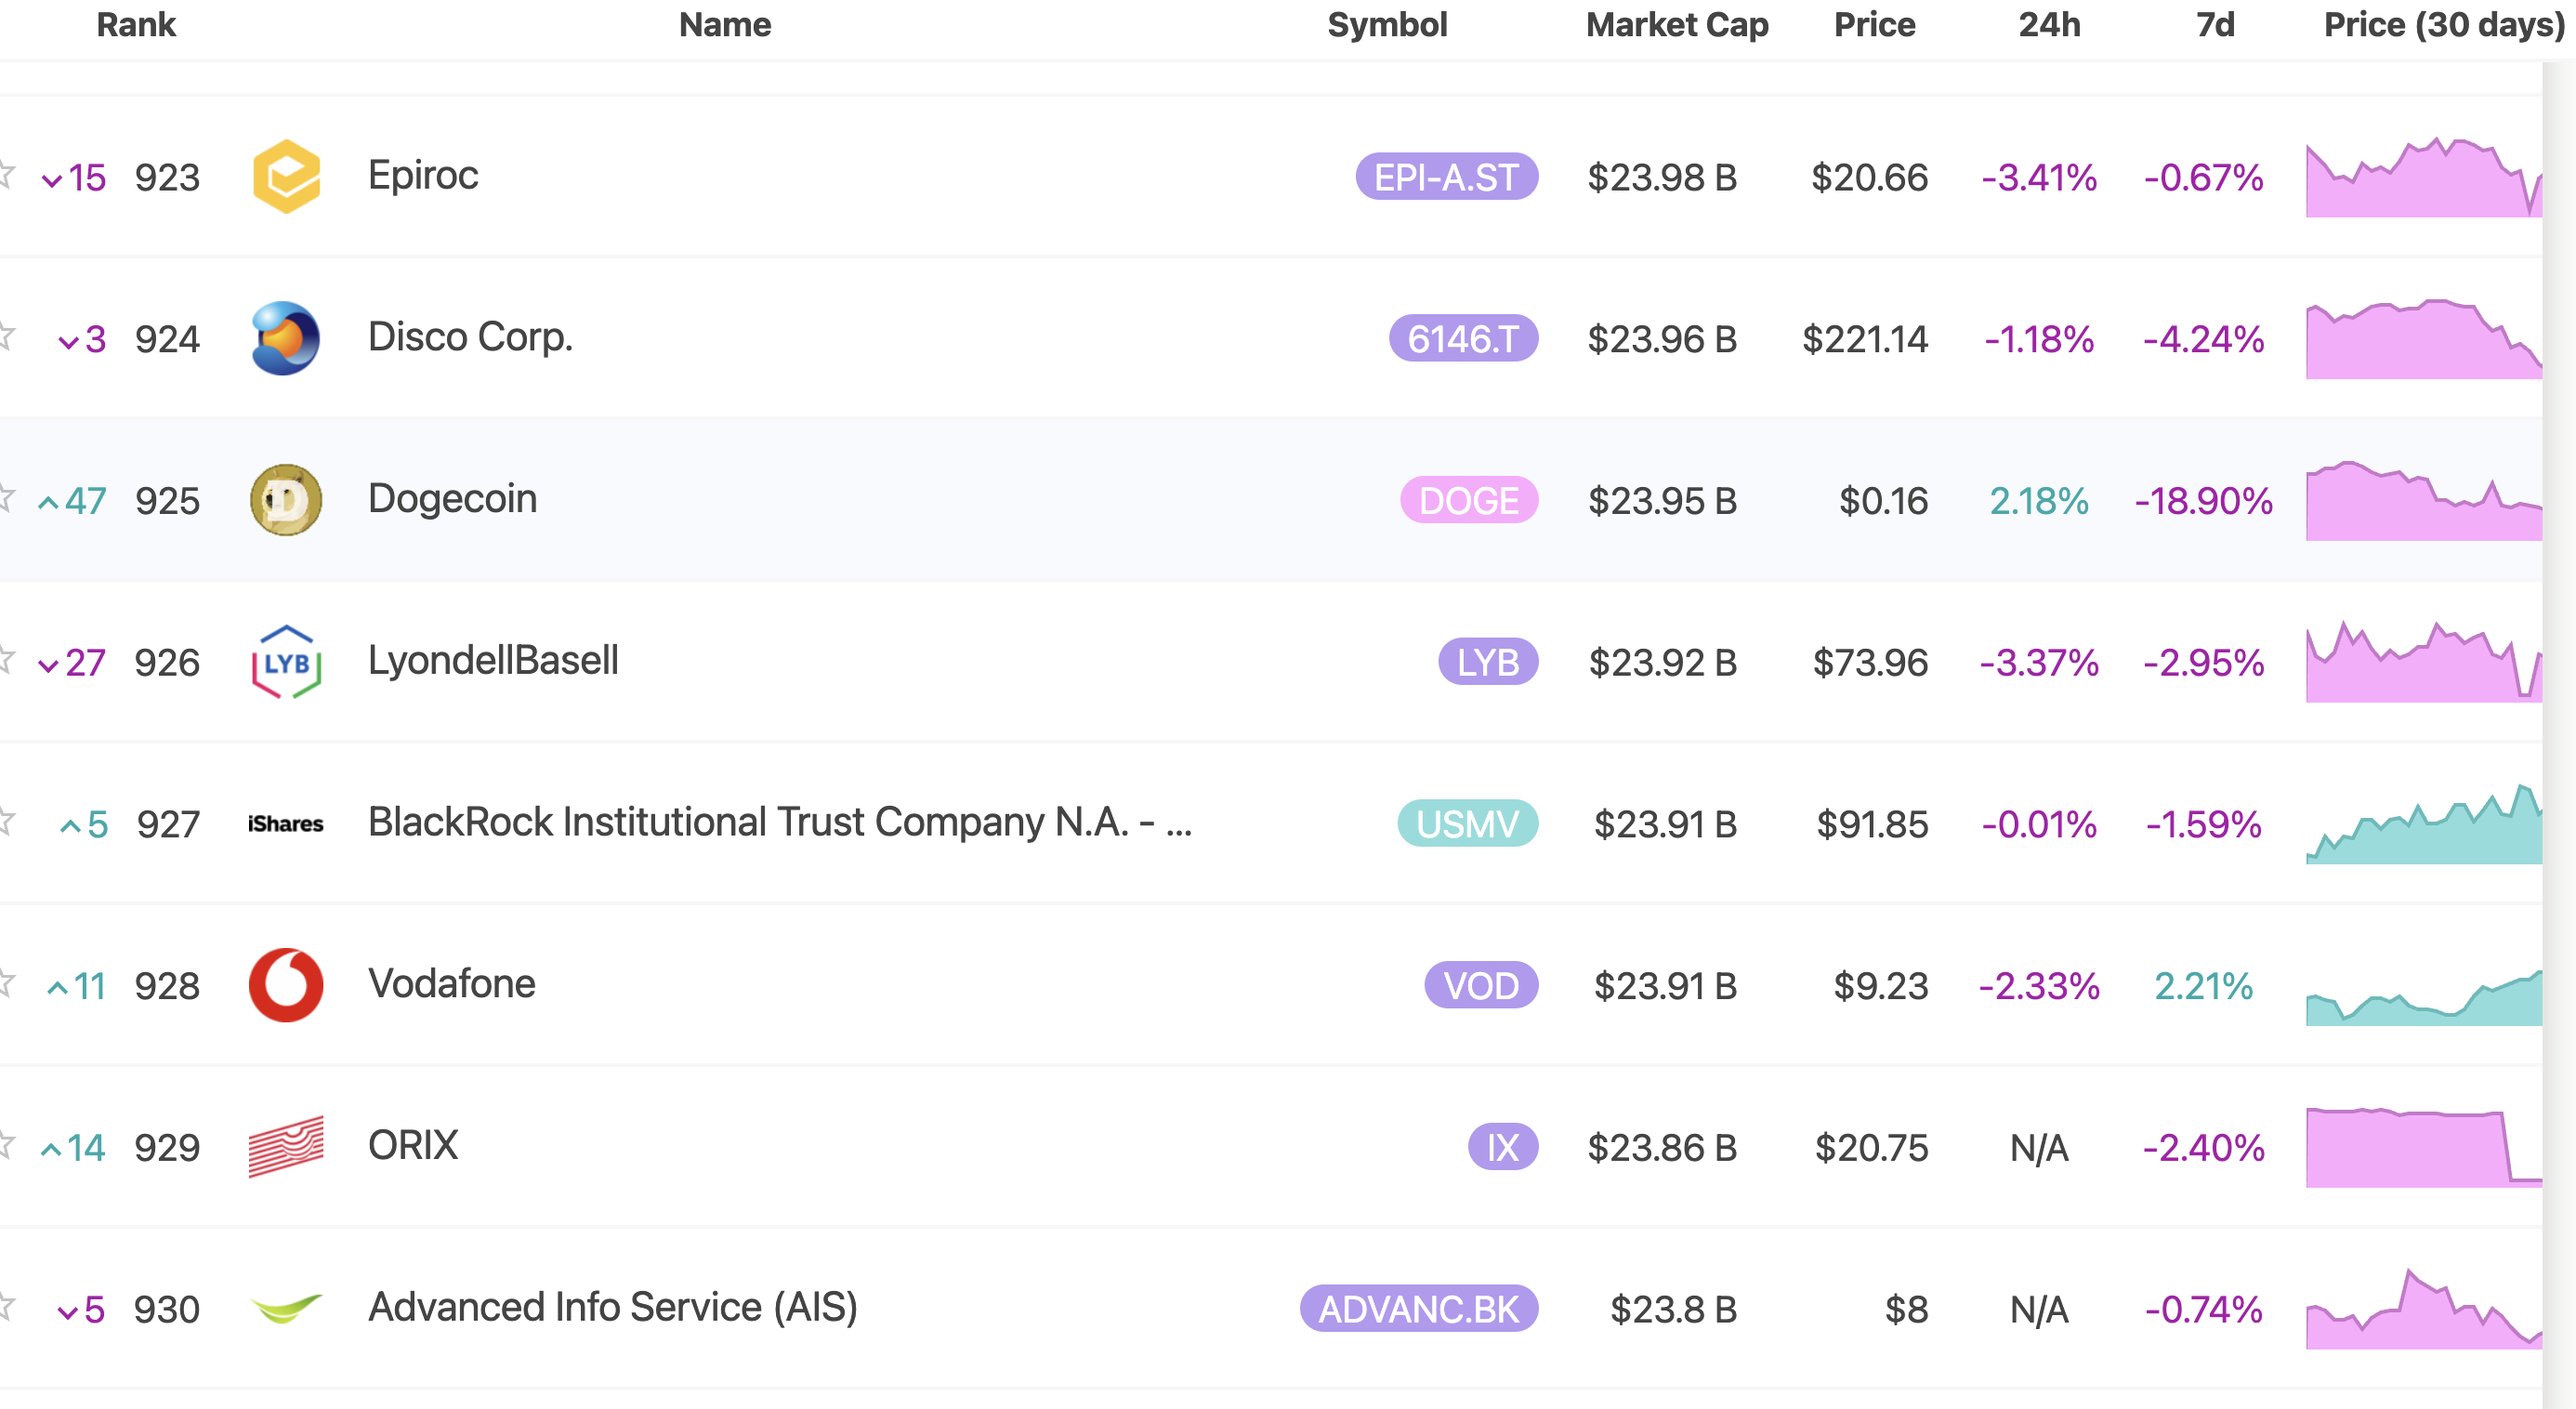Click LyondellBasell rank change down 27
2576x1409 pixels.
click(72, 662)
